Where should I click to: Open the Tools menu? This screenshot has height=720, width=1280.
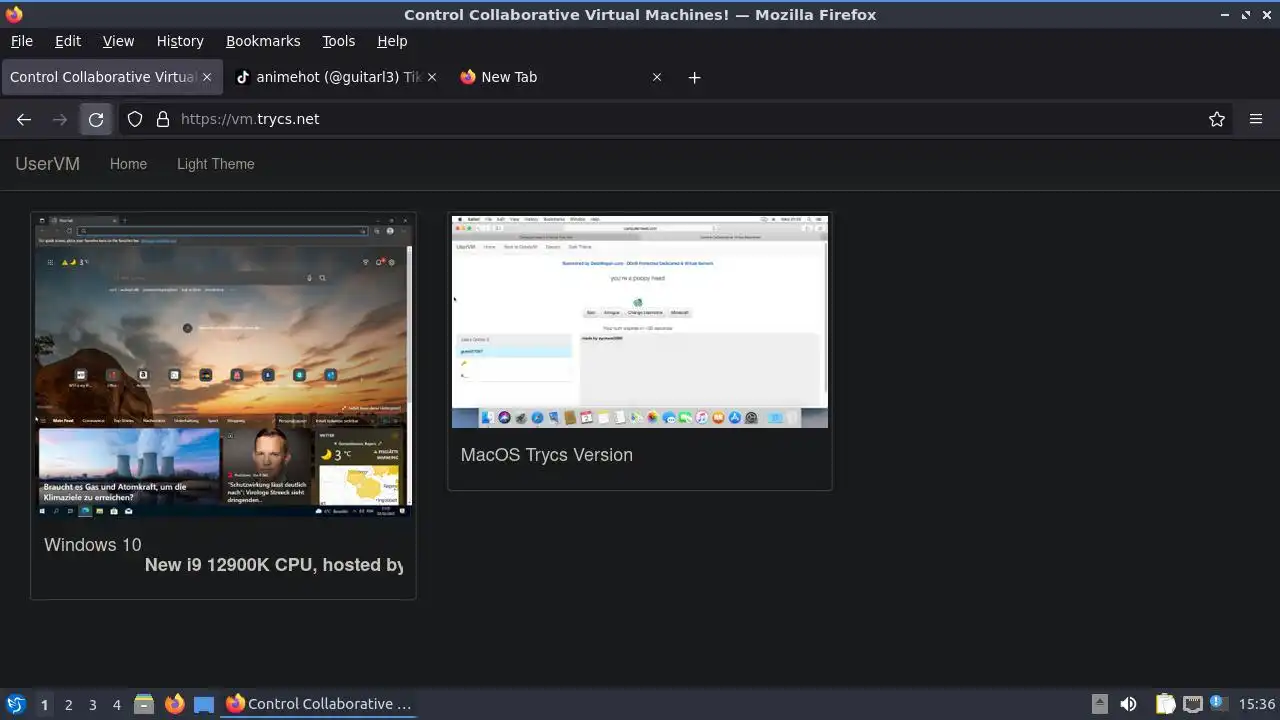click(x=338, y=41)
